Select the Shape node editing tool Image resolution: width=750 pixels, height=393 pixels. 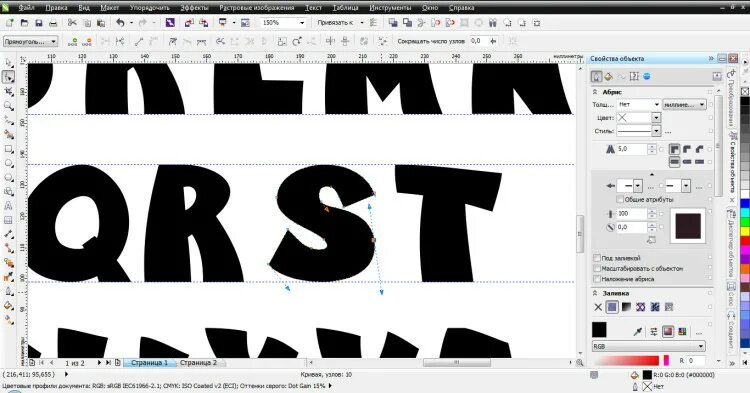pyautogui.click(x=9, y=77)
